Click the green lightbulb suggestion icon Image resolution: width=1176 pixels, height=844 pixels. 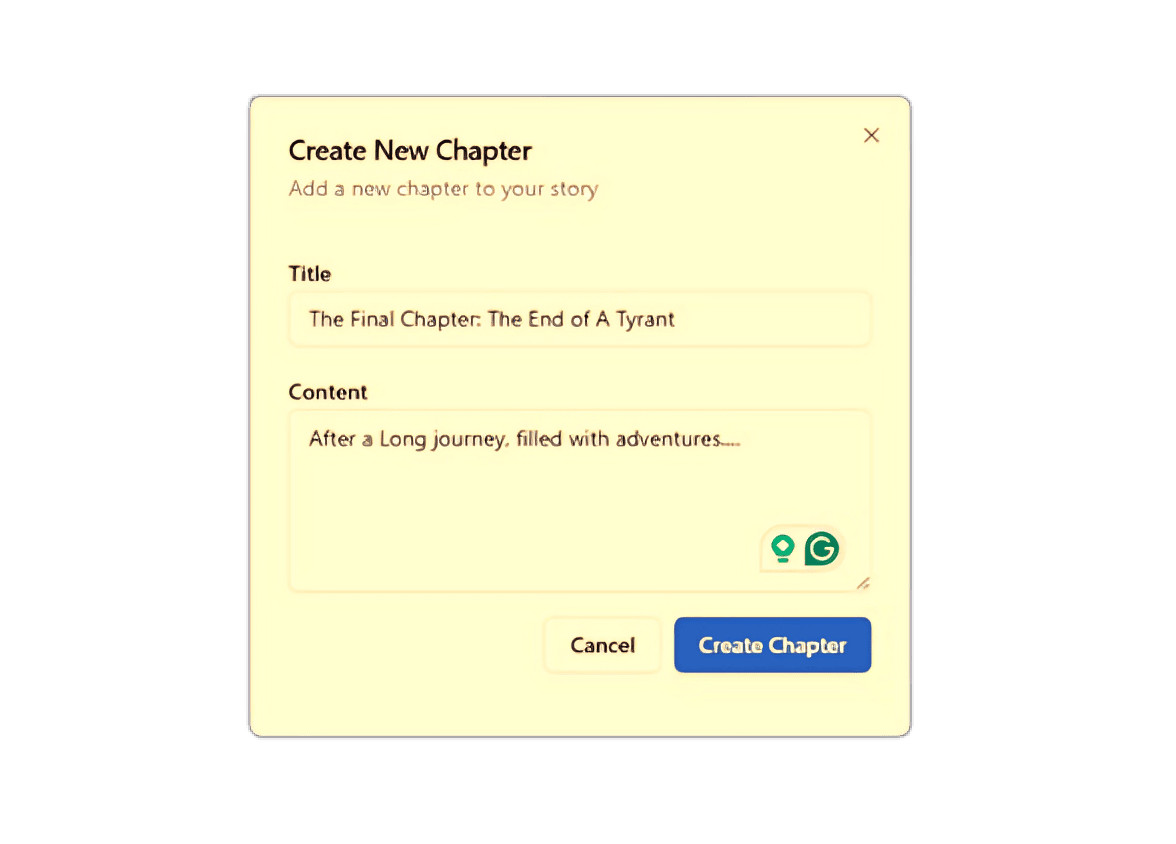point(782,548)
